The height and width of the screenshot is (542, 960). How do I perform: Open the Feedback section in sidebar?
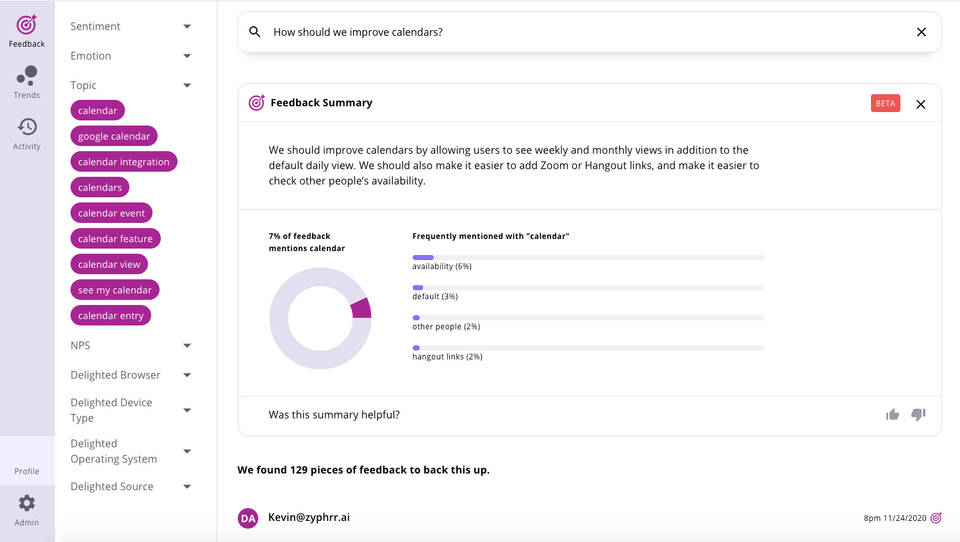point(26,31)
